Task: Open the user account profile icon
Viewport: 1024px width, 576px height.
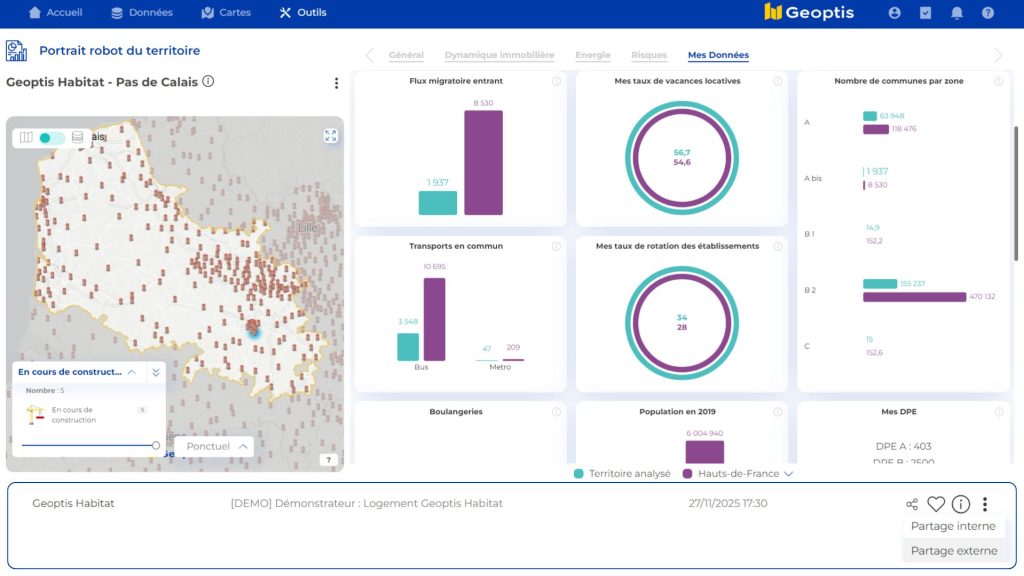Action: (x=894, y=13)
